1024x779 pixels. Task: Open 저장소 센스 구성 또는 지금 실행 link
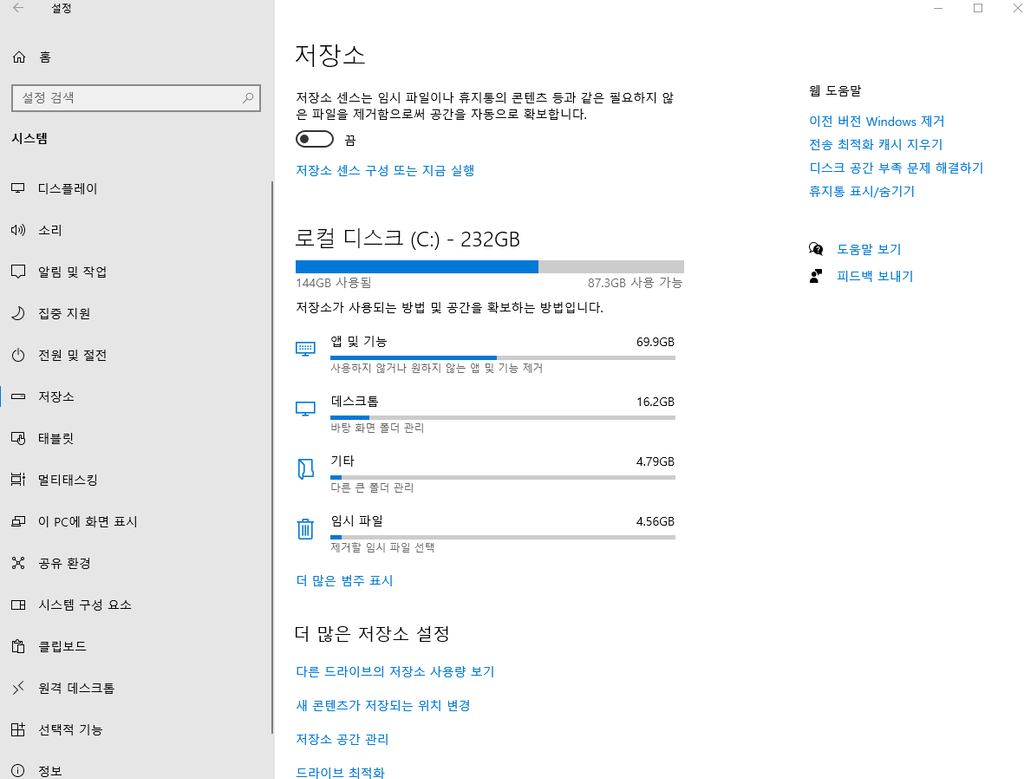click(385, 170)
